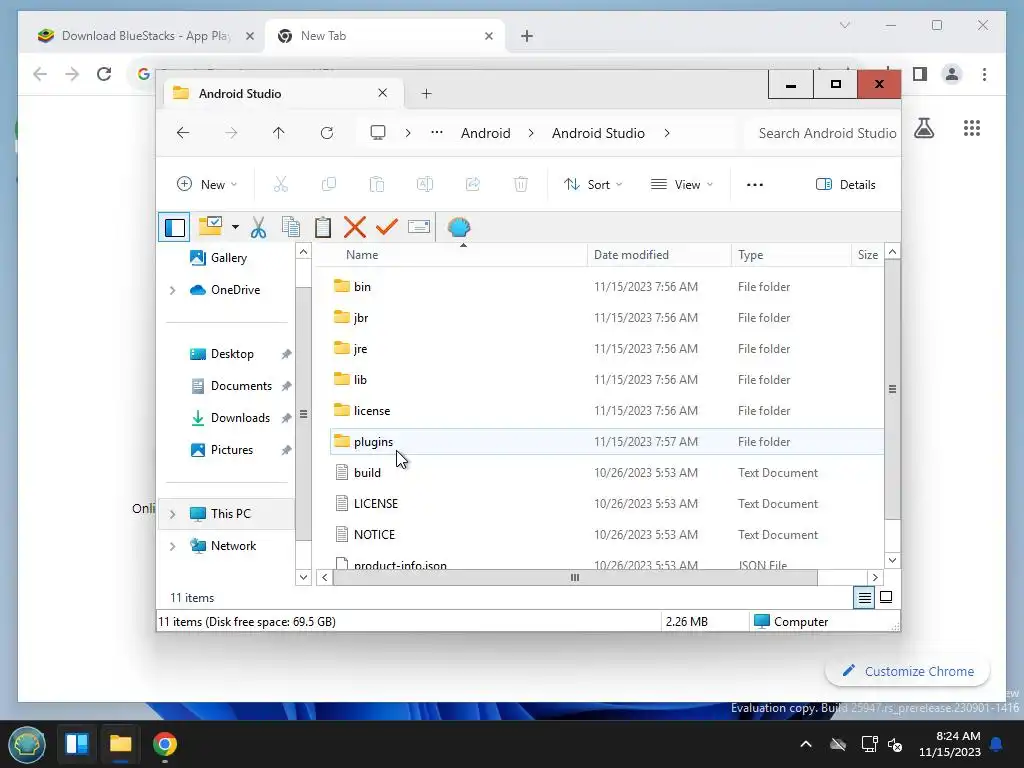Click the Paste icon in command bar
The height and width of the screenshot is (768, 1024).
coord(377,185)
